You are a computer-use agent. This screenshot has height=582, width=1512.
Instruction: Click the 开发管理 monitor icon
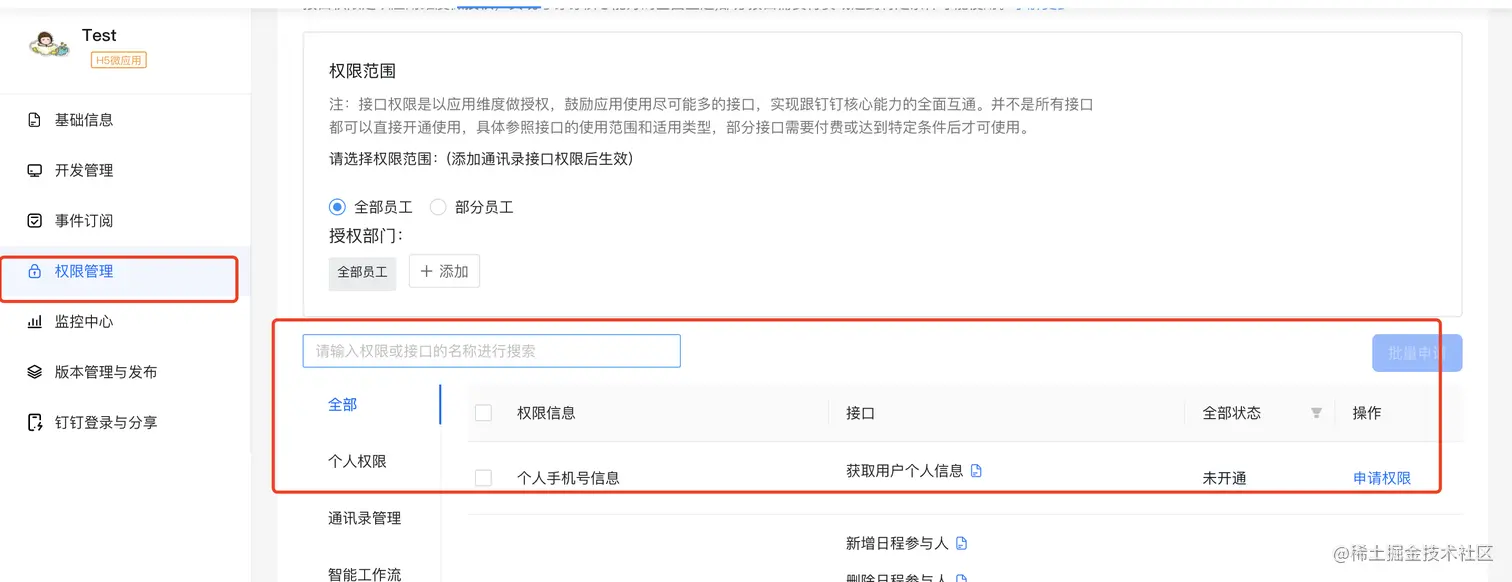tap(34, 171)
